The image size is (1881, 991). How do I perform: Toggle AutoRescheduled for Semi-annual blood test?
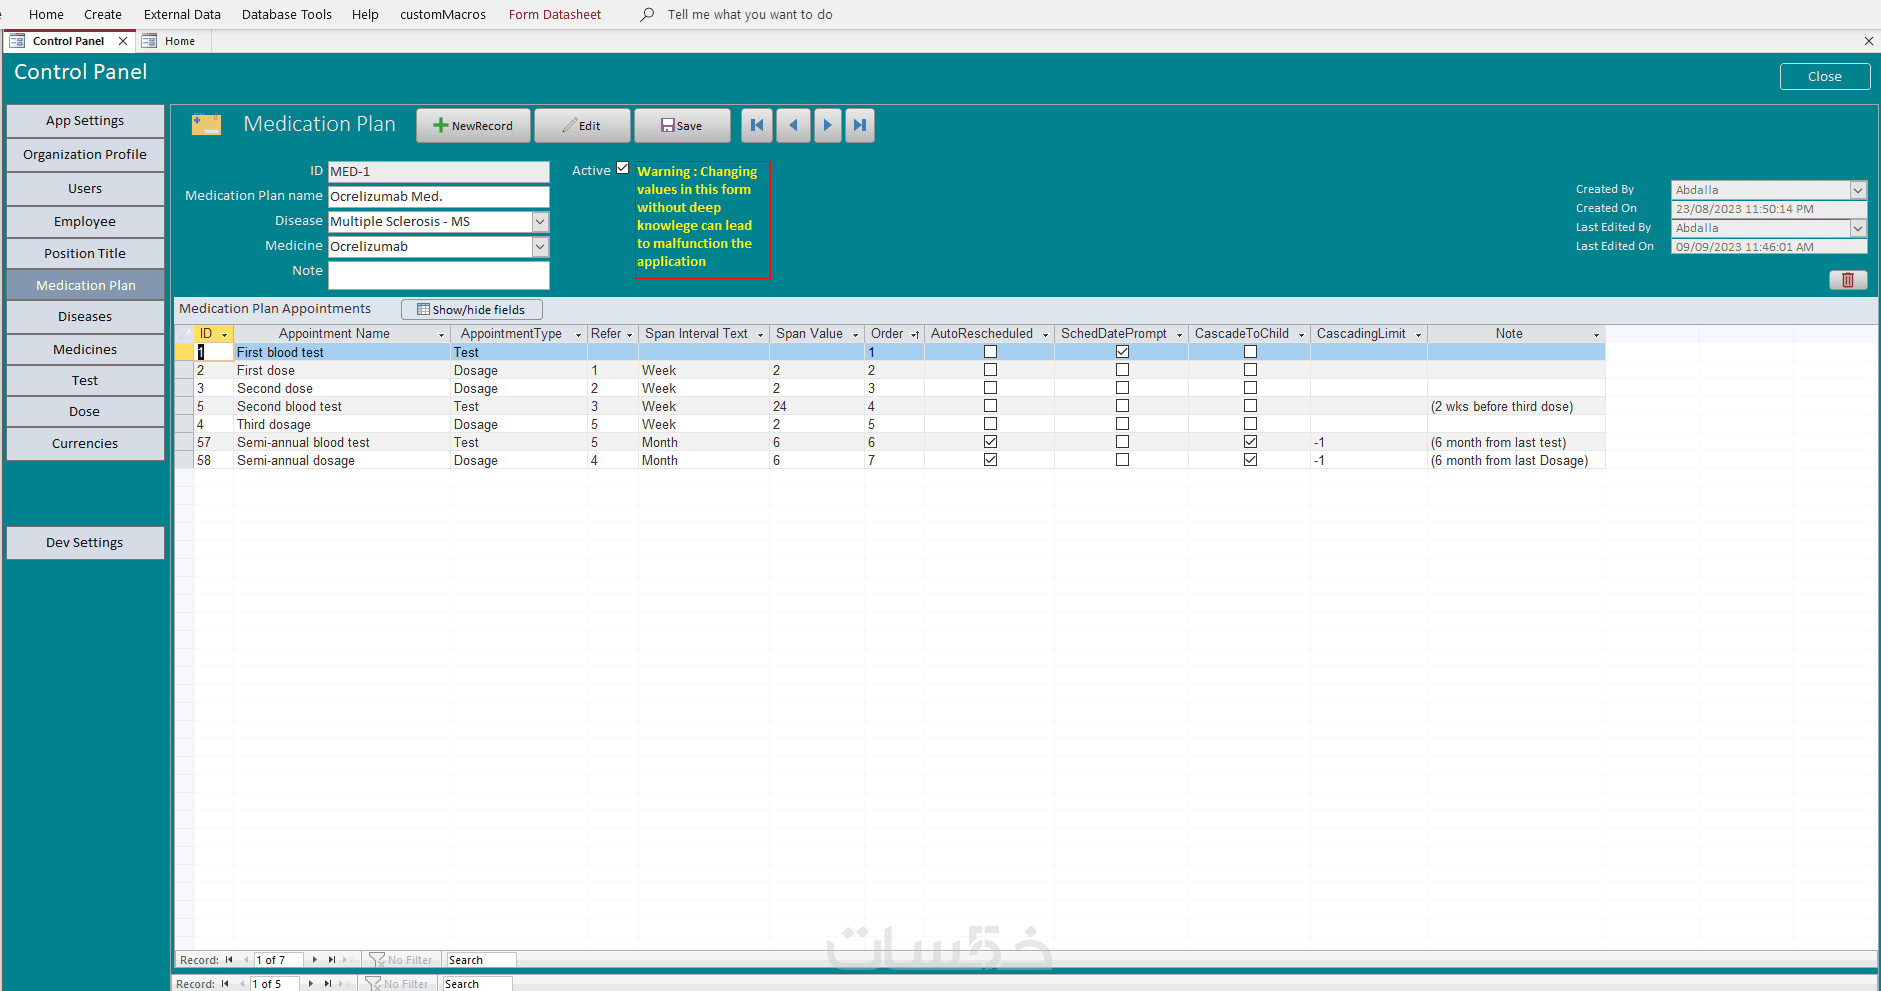point(990,442)
